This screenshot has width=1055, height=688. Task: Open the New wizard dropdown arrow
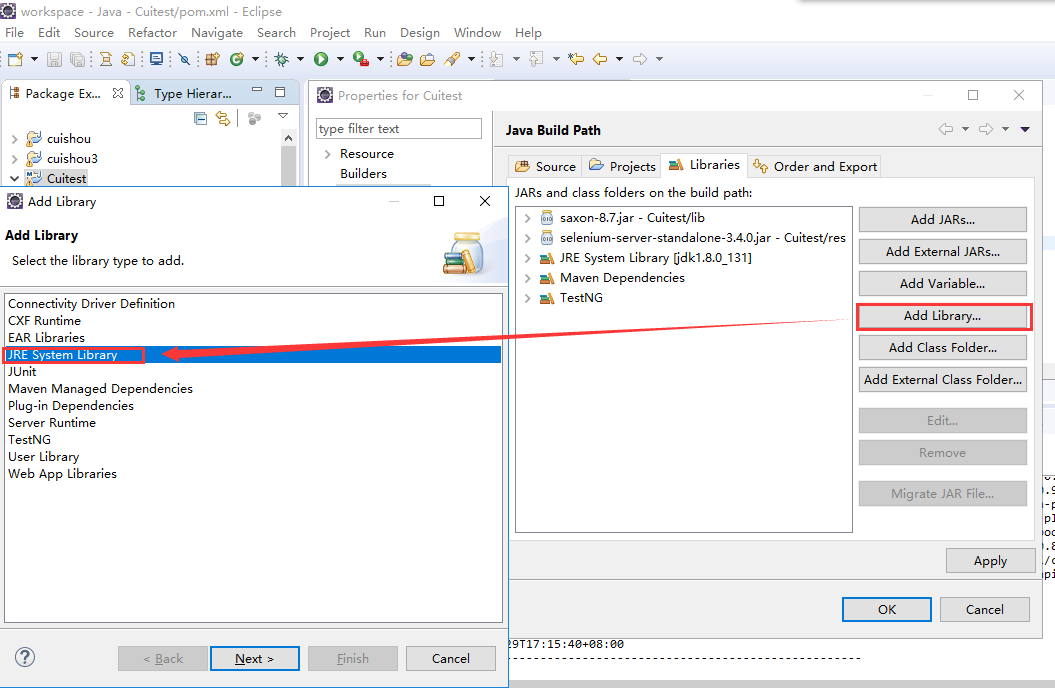tap(34, 59)
